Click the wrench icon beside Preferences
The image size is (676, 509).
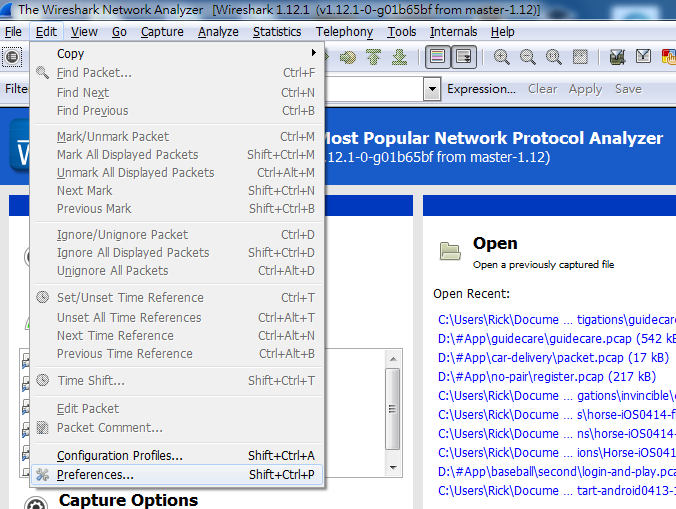[42, 475]
